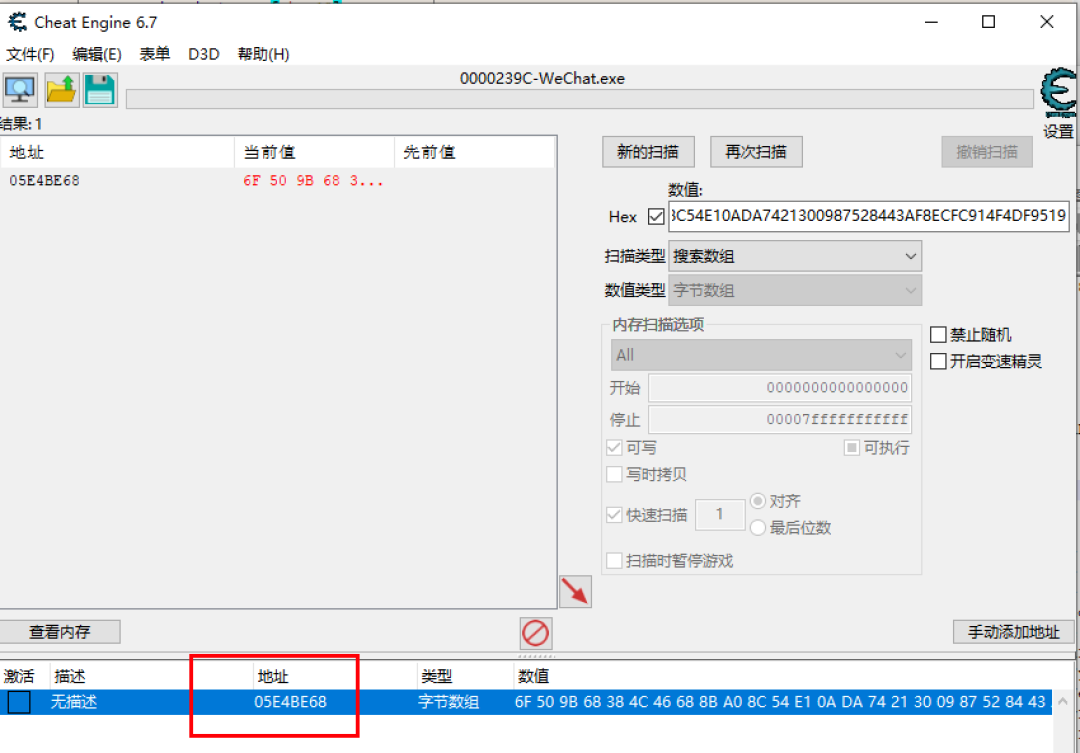Click the 再次扫描 button
The width and height of the screenshot is (1080, 753).
[x=756, y=152]
